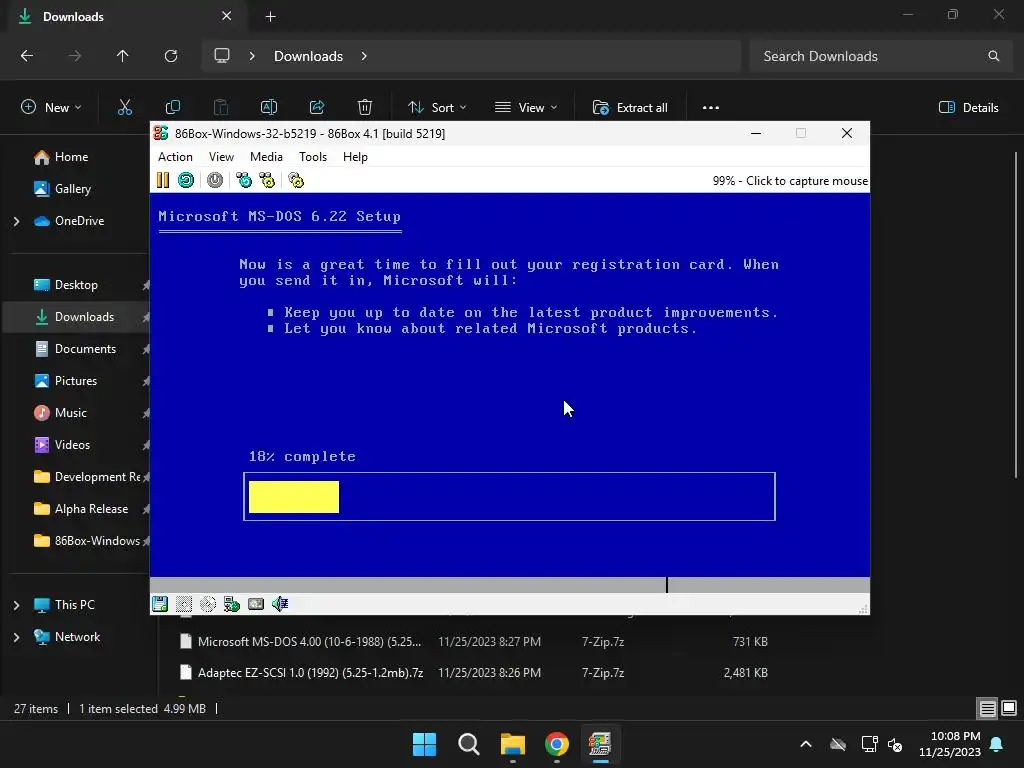Open the Action menu in 86Box
The image size is (1024, 768).
(x=175, y=157)
